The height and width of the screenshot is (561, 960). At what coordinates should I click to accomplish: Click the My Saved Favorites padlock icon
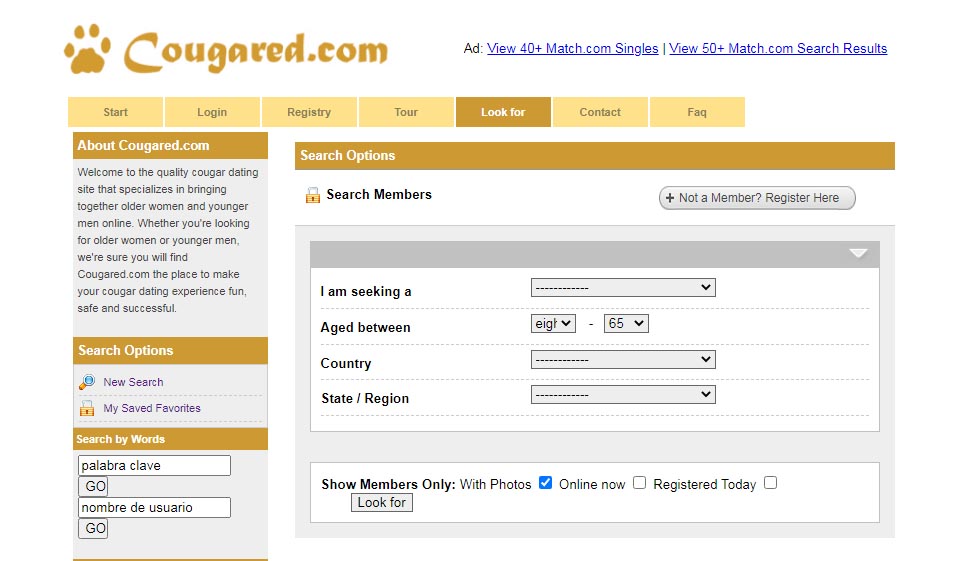(x=87, y=408)
